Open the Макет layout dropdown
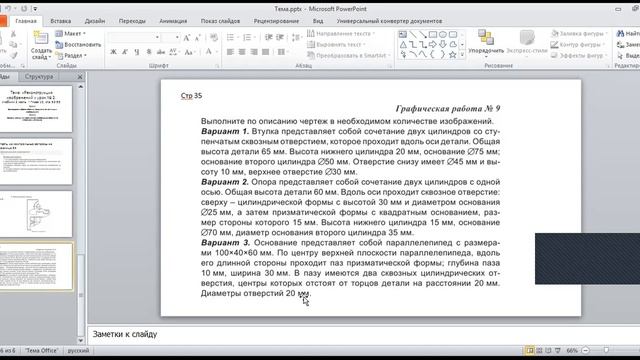The height and width of the screenshot is (360, 640). coord(71,33)
